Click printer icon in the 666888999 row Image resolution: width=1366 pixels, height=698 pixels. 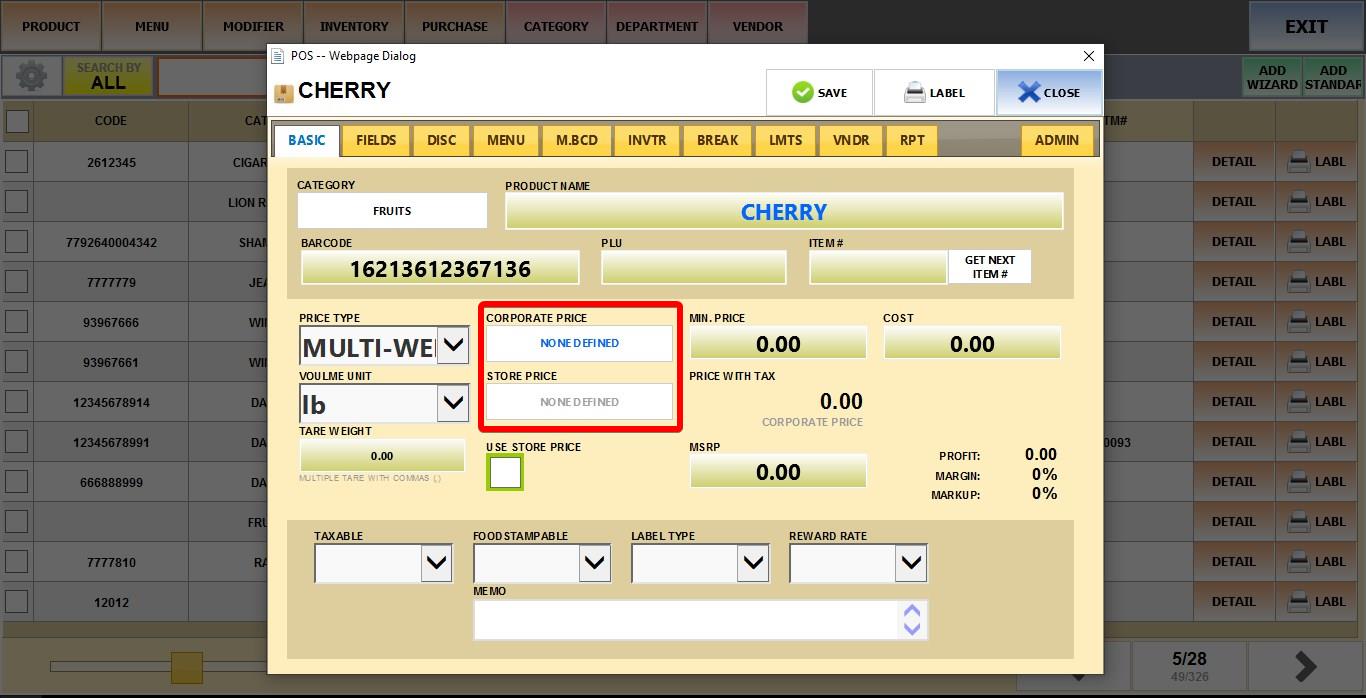(1298, 481)
